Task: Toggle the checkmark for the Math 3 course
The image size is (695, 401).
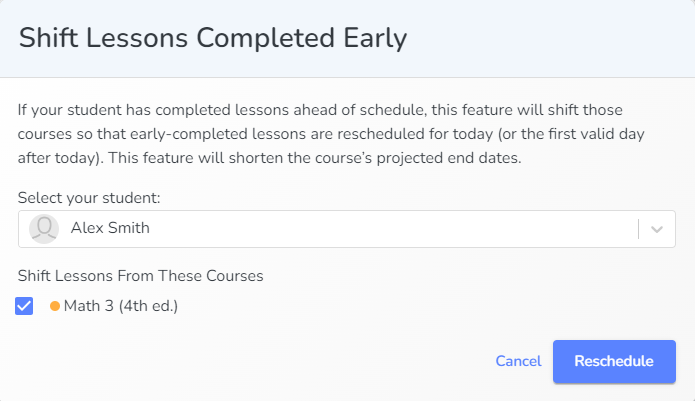Action: (x=24, y=306)
